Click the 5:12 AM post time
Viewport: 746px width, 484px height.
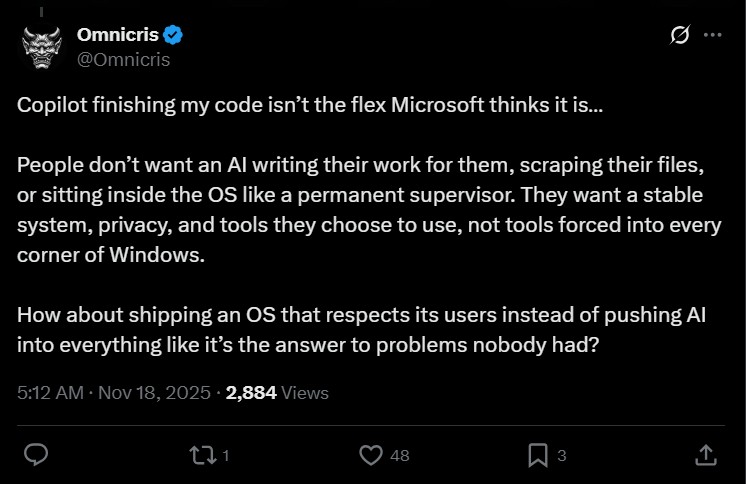pyautogui.click(x=51, y=393)
